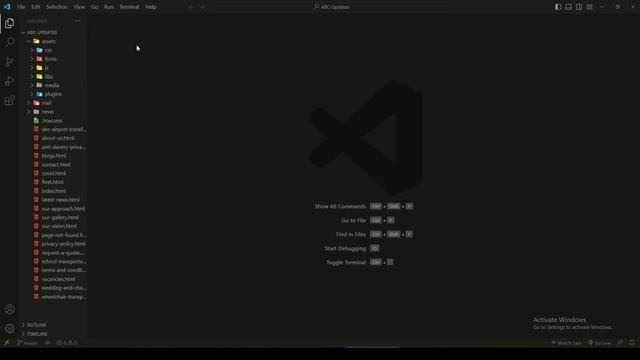640x360 pixels.
Task: Open the fleet.html file
Action: tap(54, 182)
